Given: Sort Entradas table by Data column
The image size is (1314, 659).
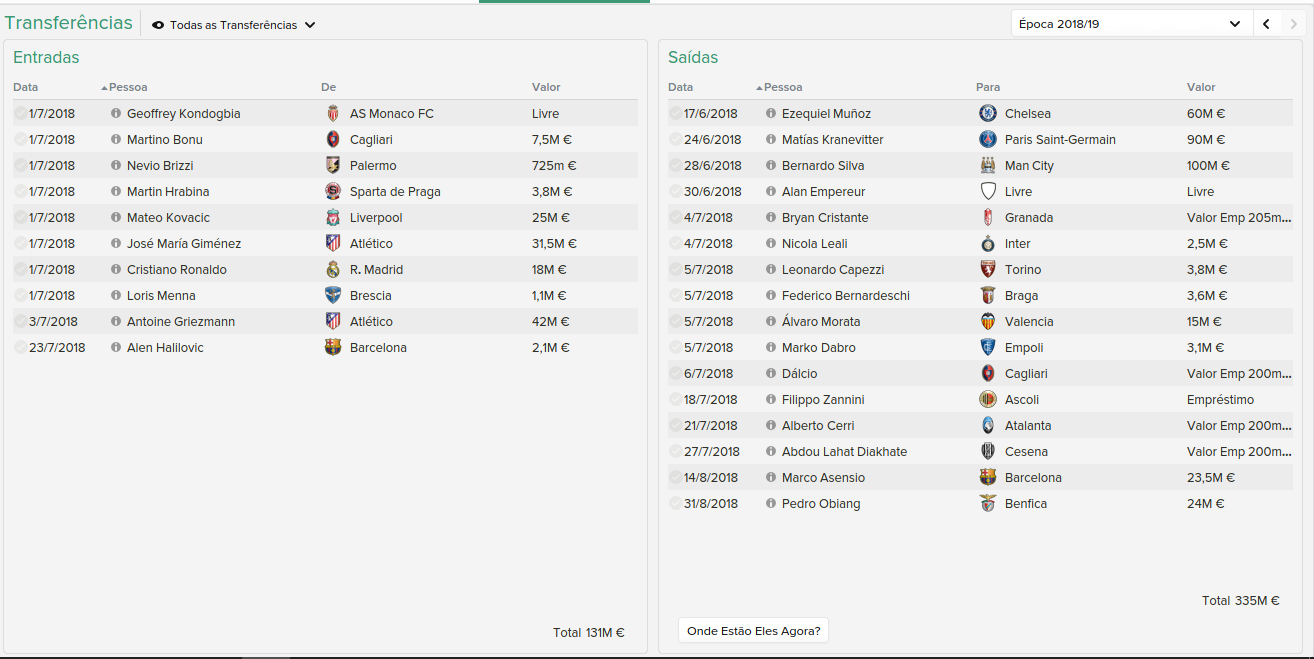Looking at the screenshot, I should point(26,87).
